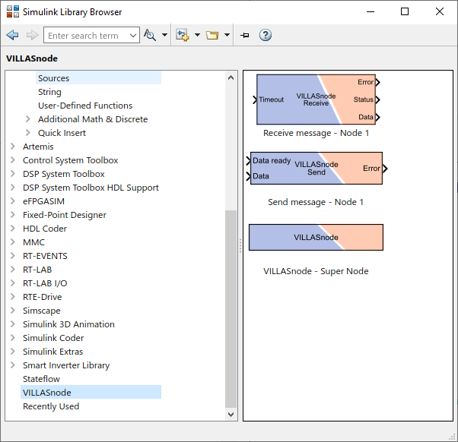Image resolution: width=458 pixels, height=442 pixels.
Task: Expand Control System Toolbox
Action: 13,160
